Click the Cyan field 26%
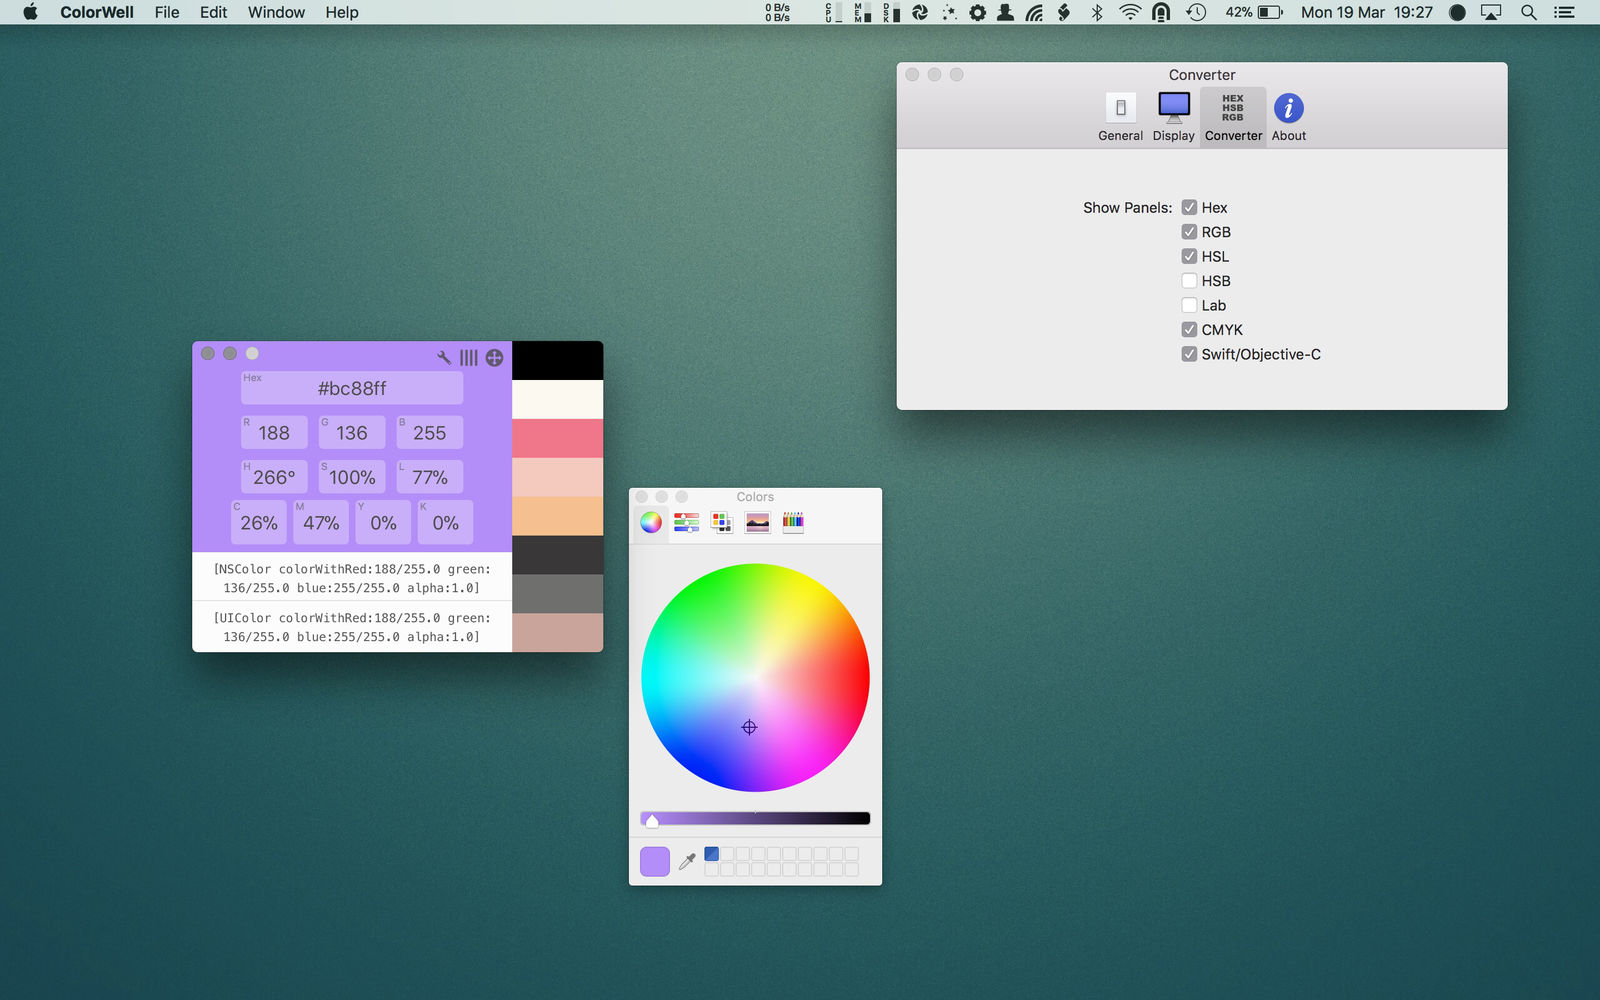 pyautogui.click(x=259, y=523)
